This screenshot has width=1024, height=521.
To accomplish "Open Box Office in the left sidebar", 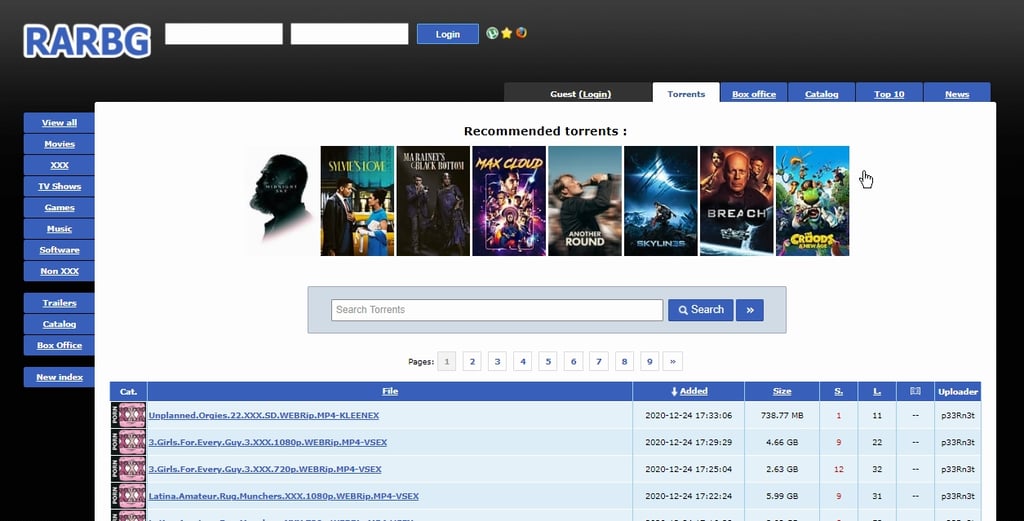I will [59, 345].
